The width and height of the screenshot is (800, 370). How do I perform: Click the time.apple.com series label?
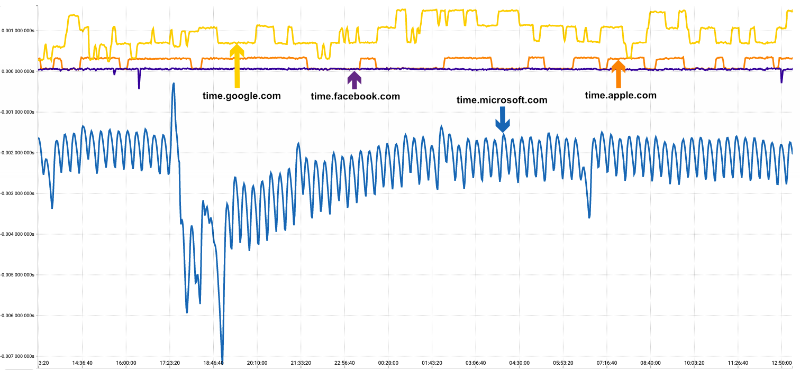(620, 95)
